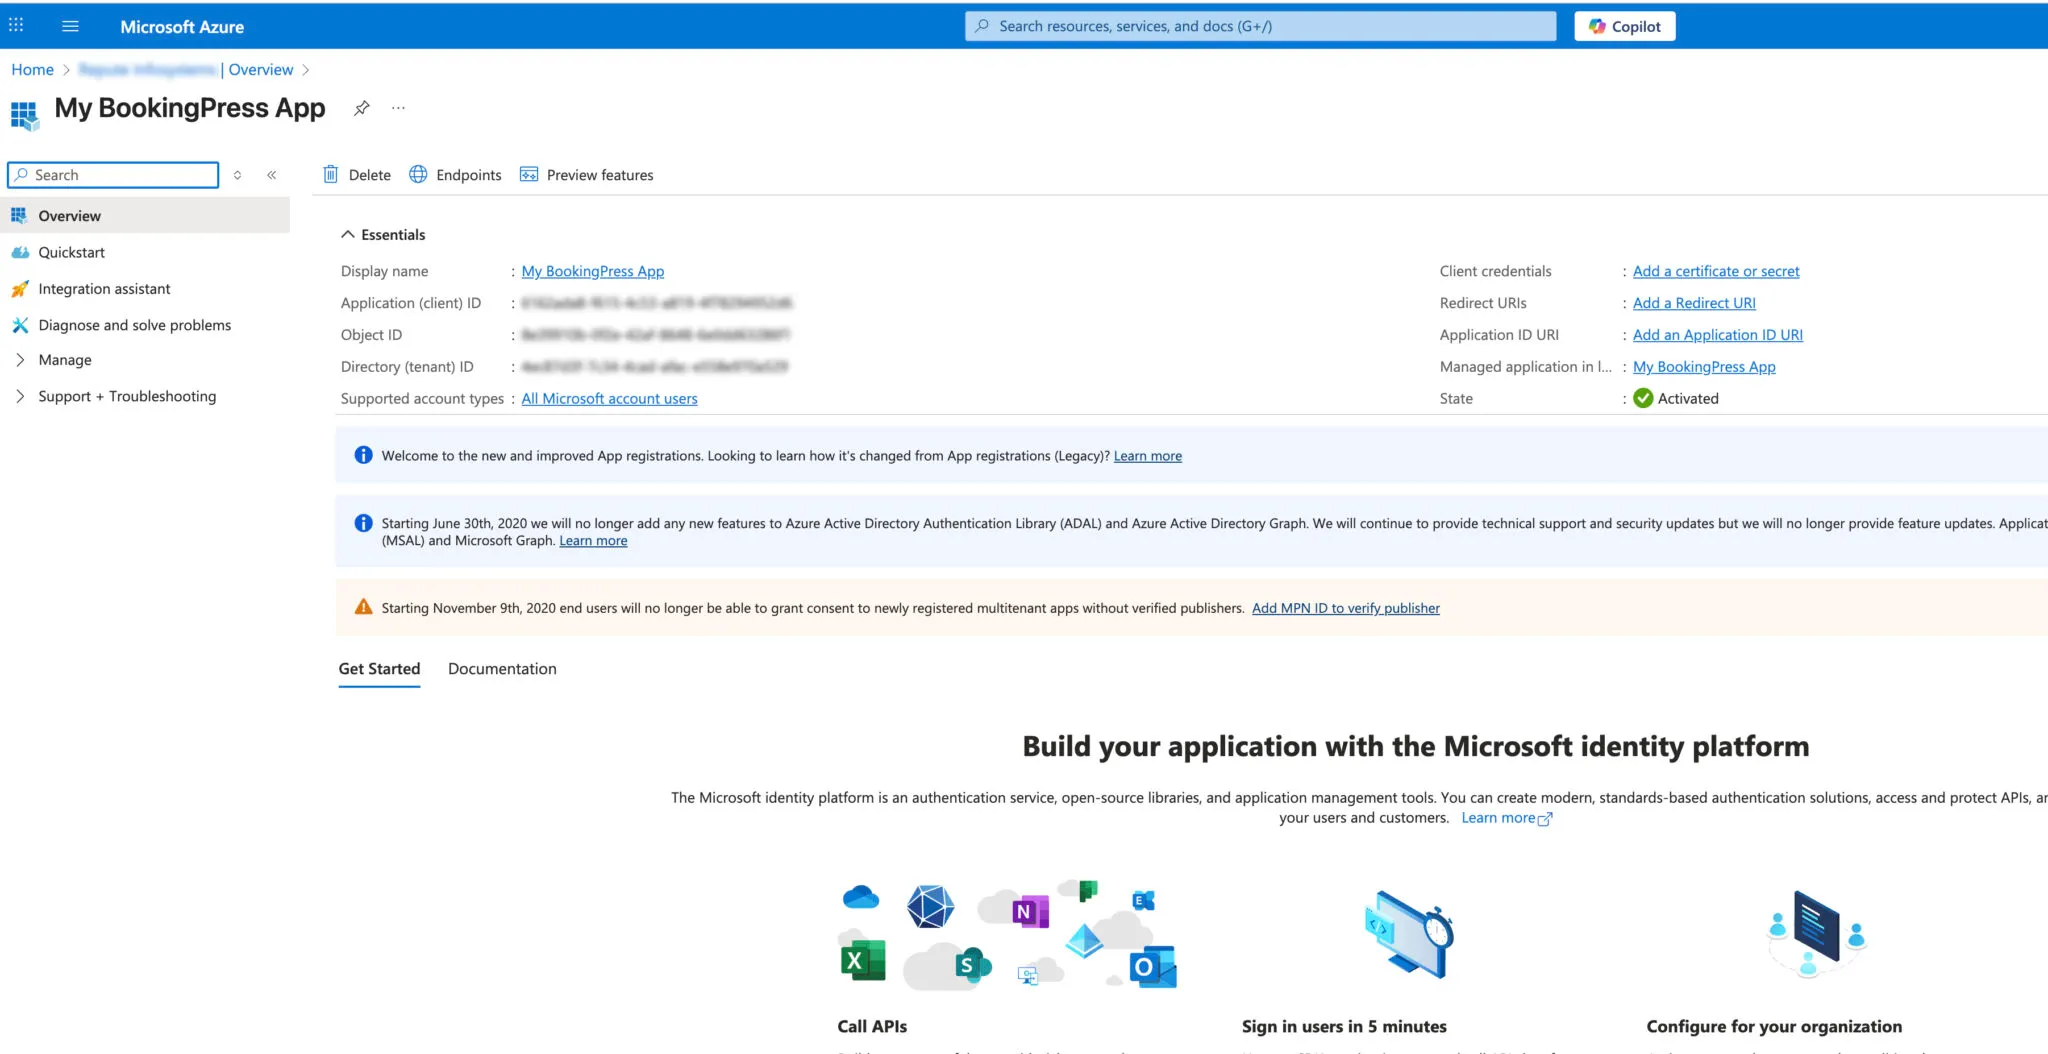2048x1054 pixels.
Task: Click the Configure for your organization illustration
Action: 1817,934
